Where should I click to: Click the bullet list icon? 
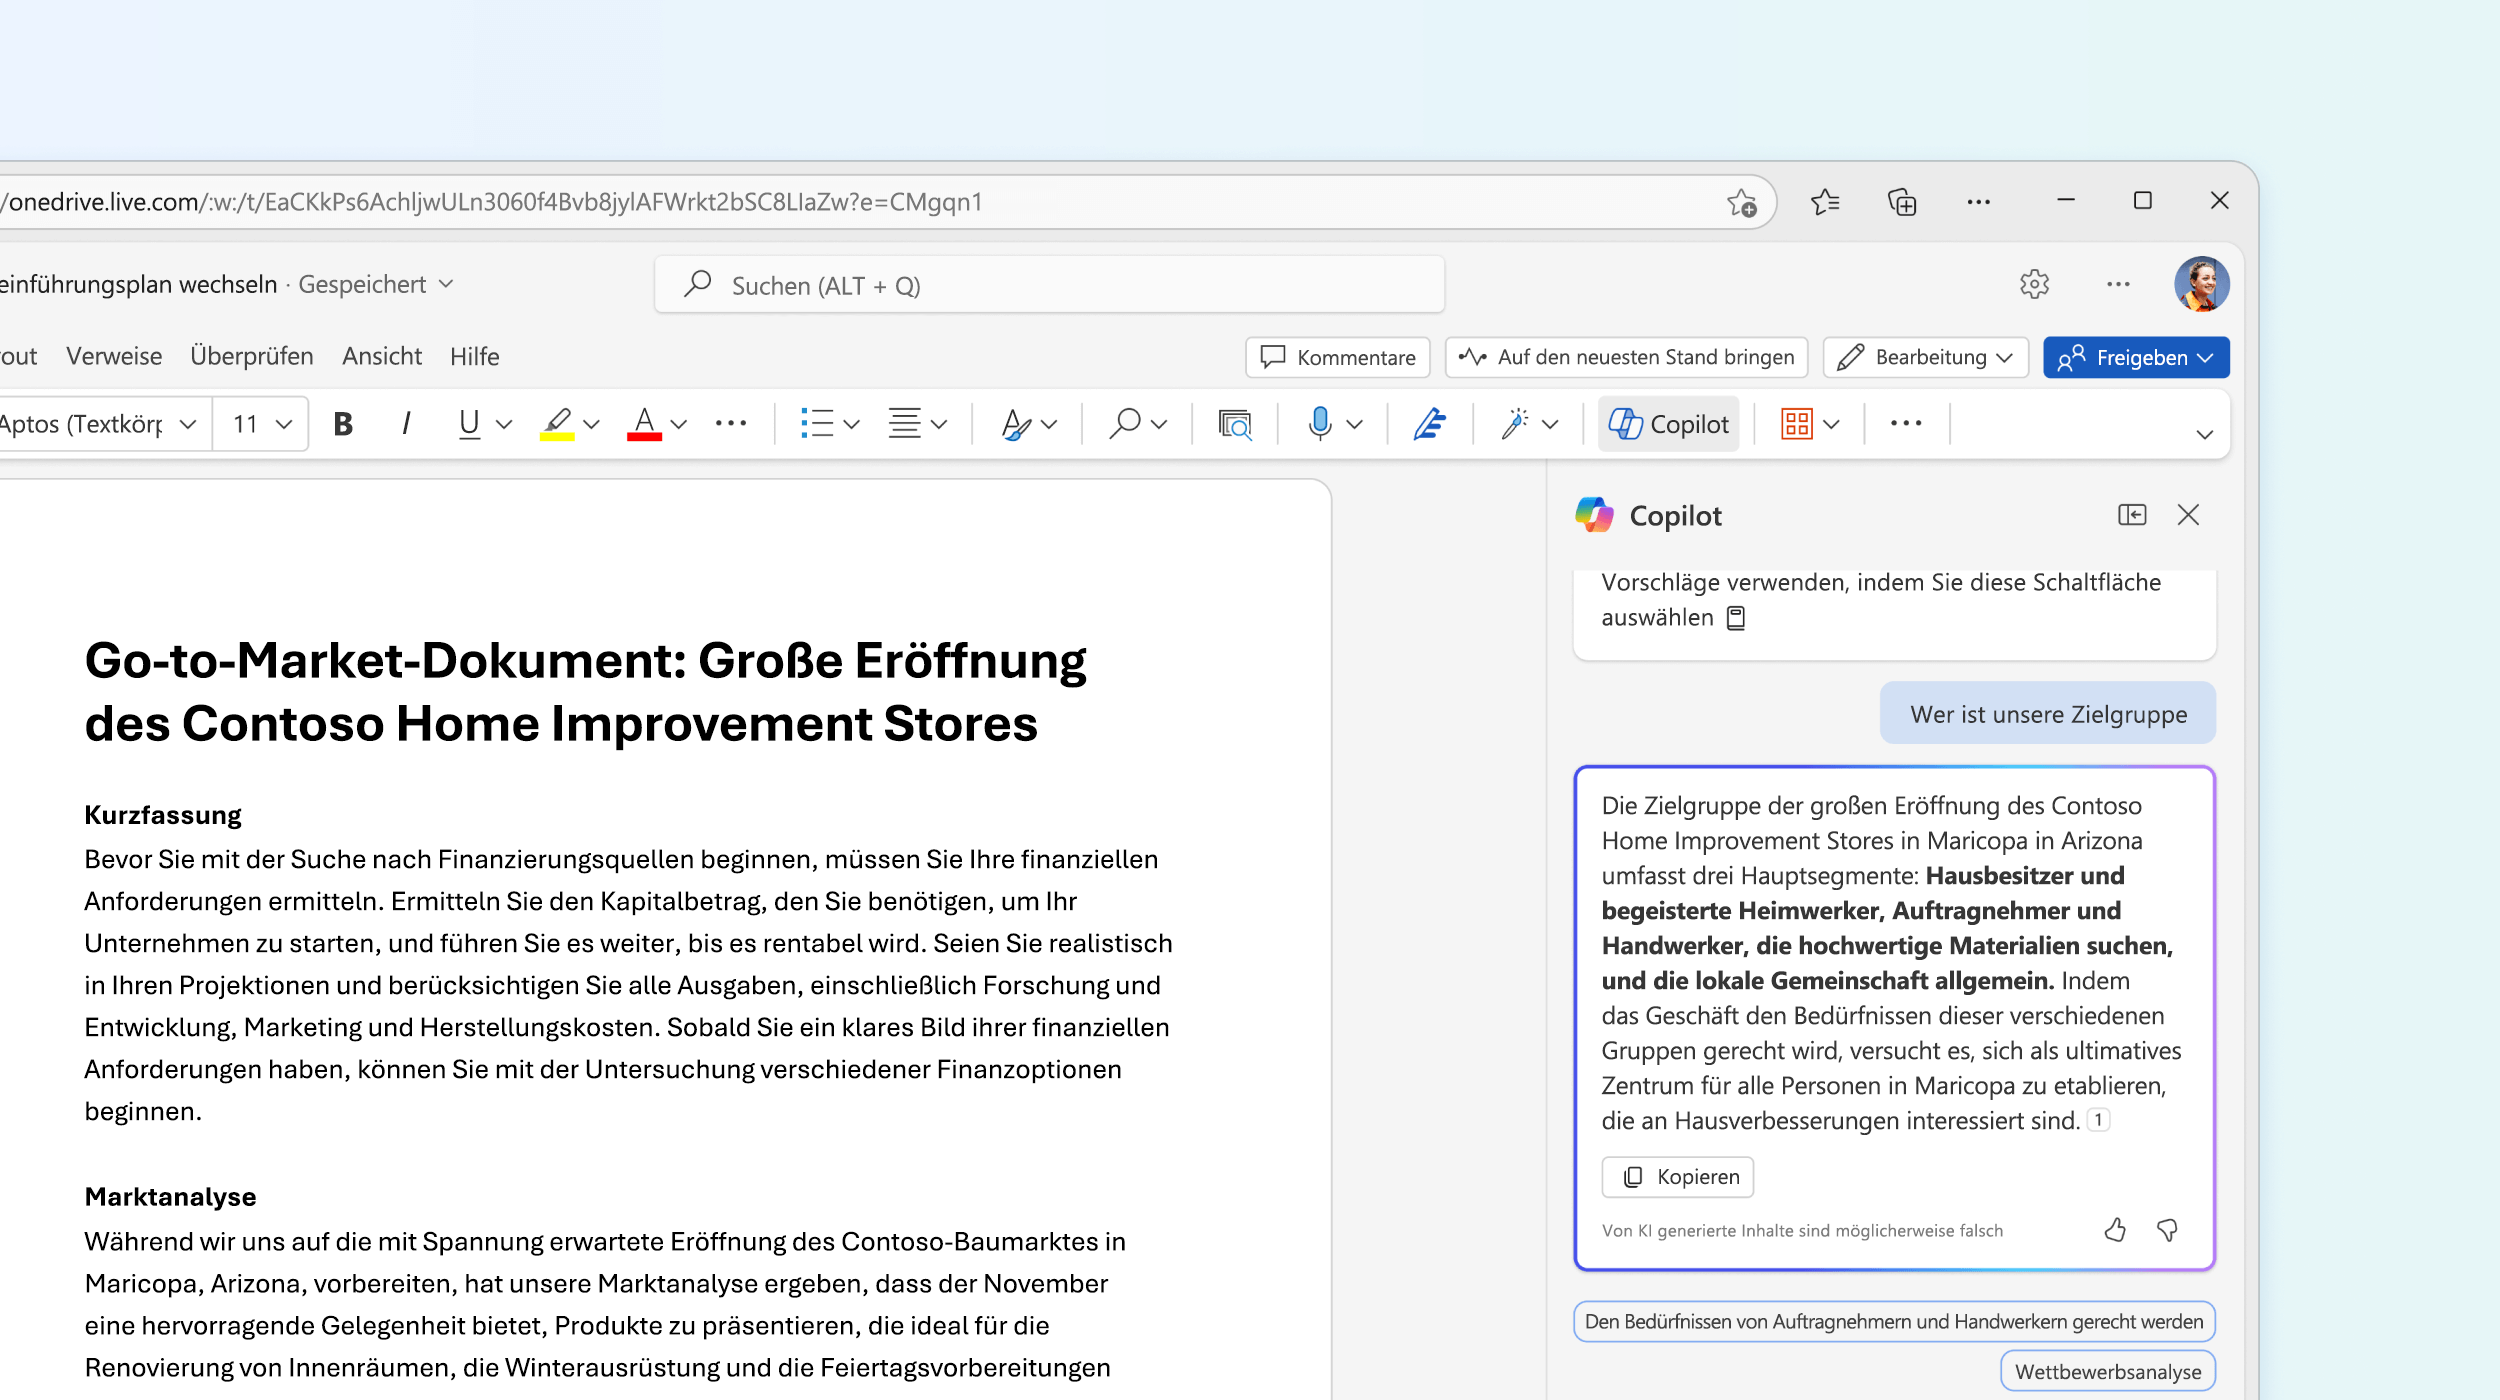[817, 424]
